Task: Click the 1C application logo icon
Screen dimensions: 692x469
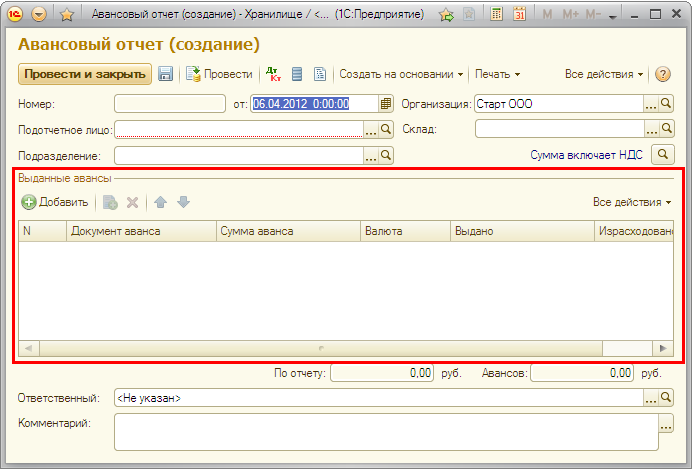Action: point(15,15)
